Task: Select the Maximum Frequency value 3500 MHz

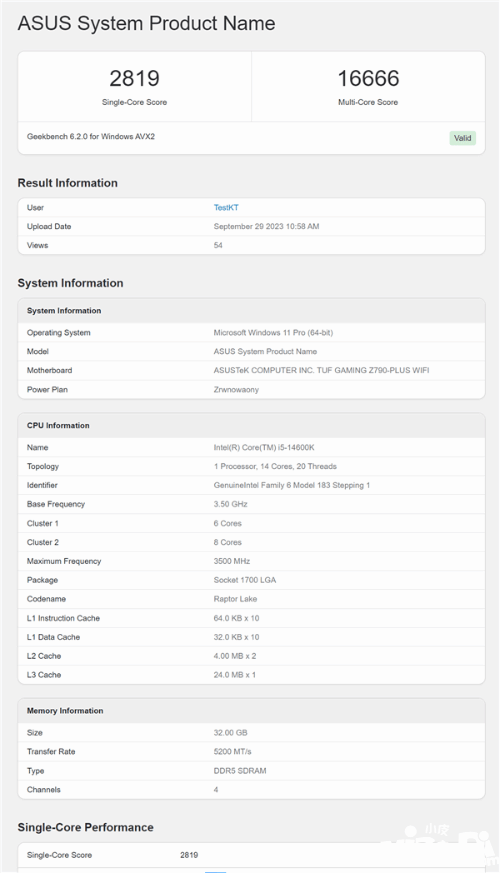Action: click(232, 561)
